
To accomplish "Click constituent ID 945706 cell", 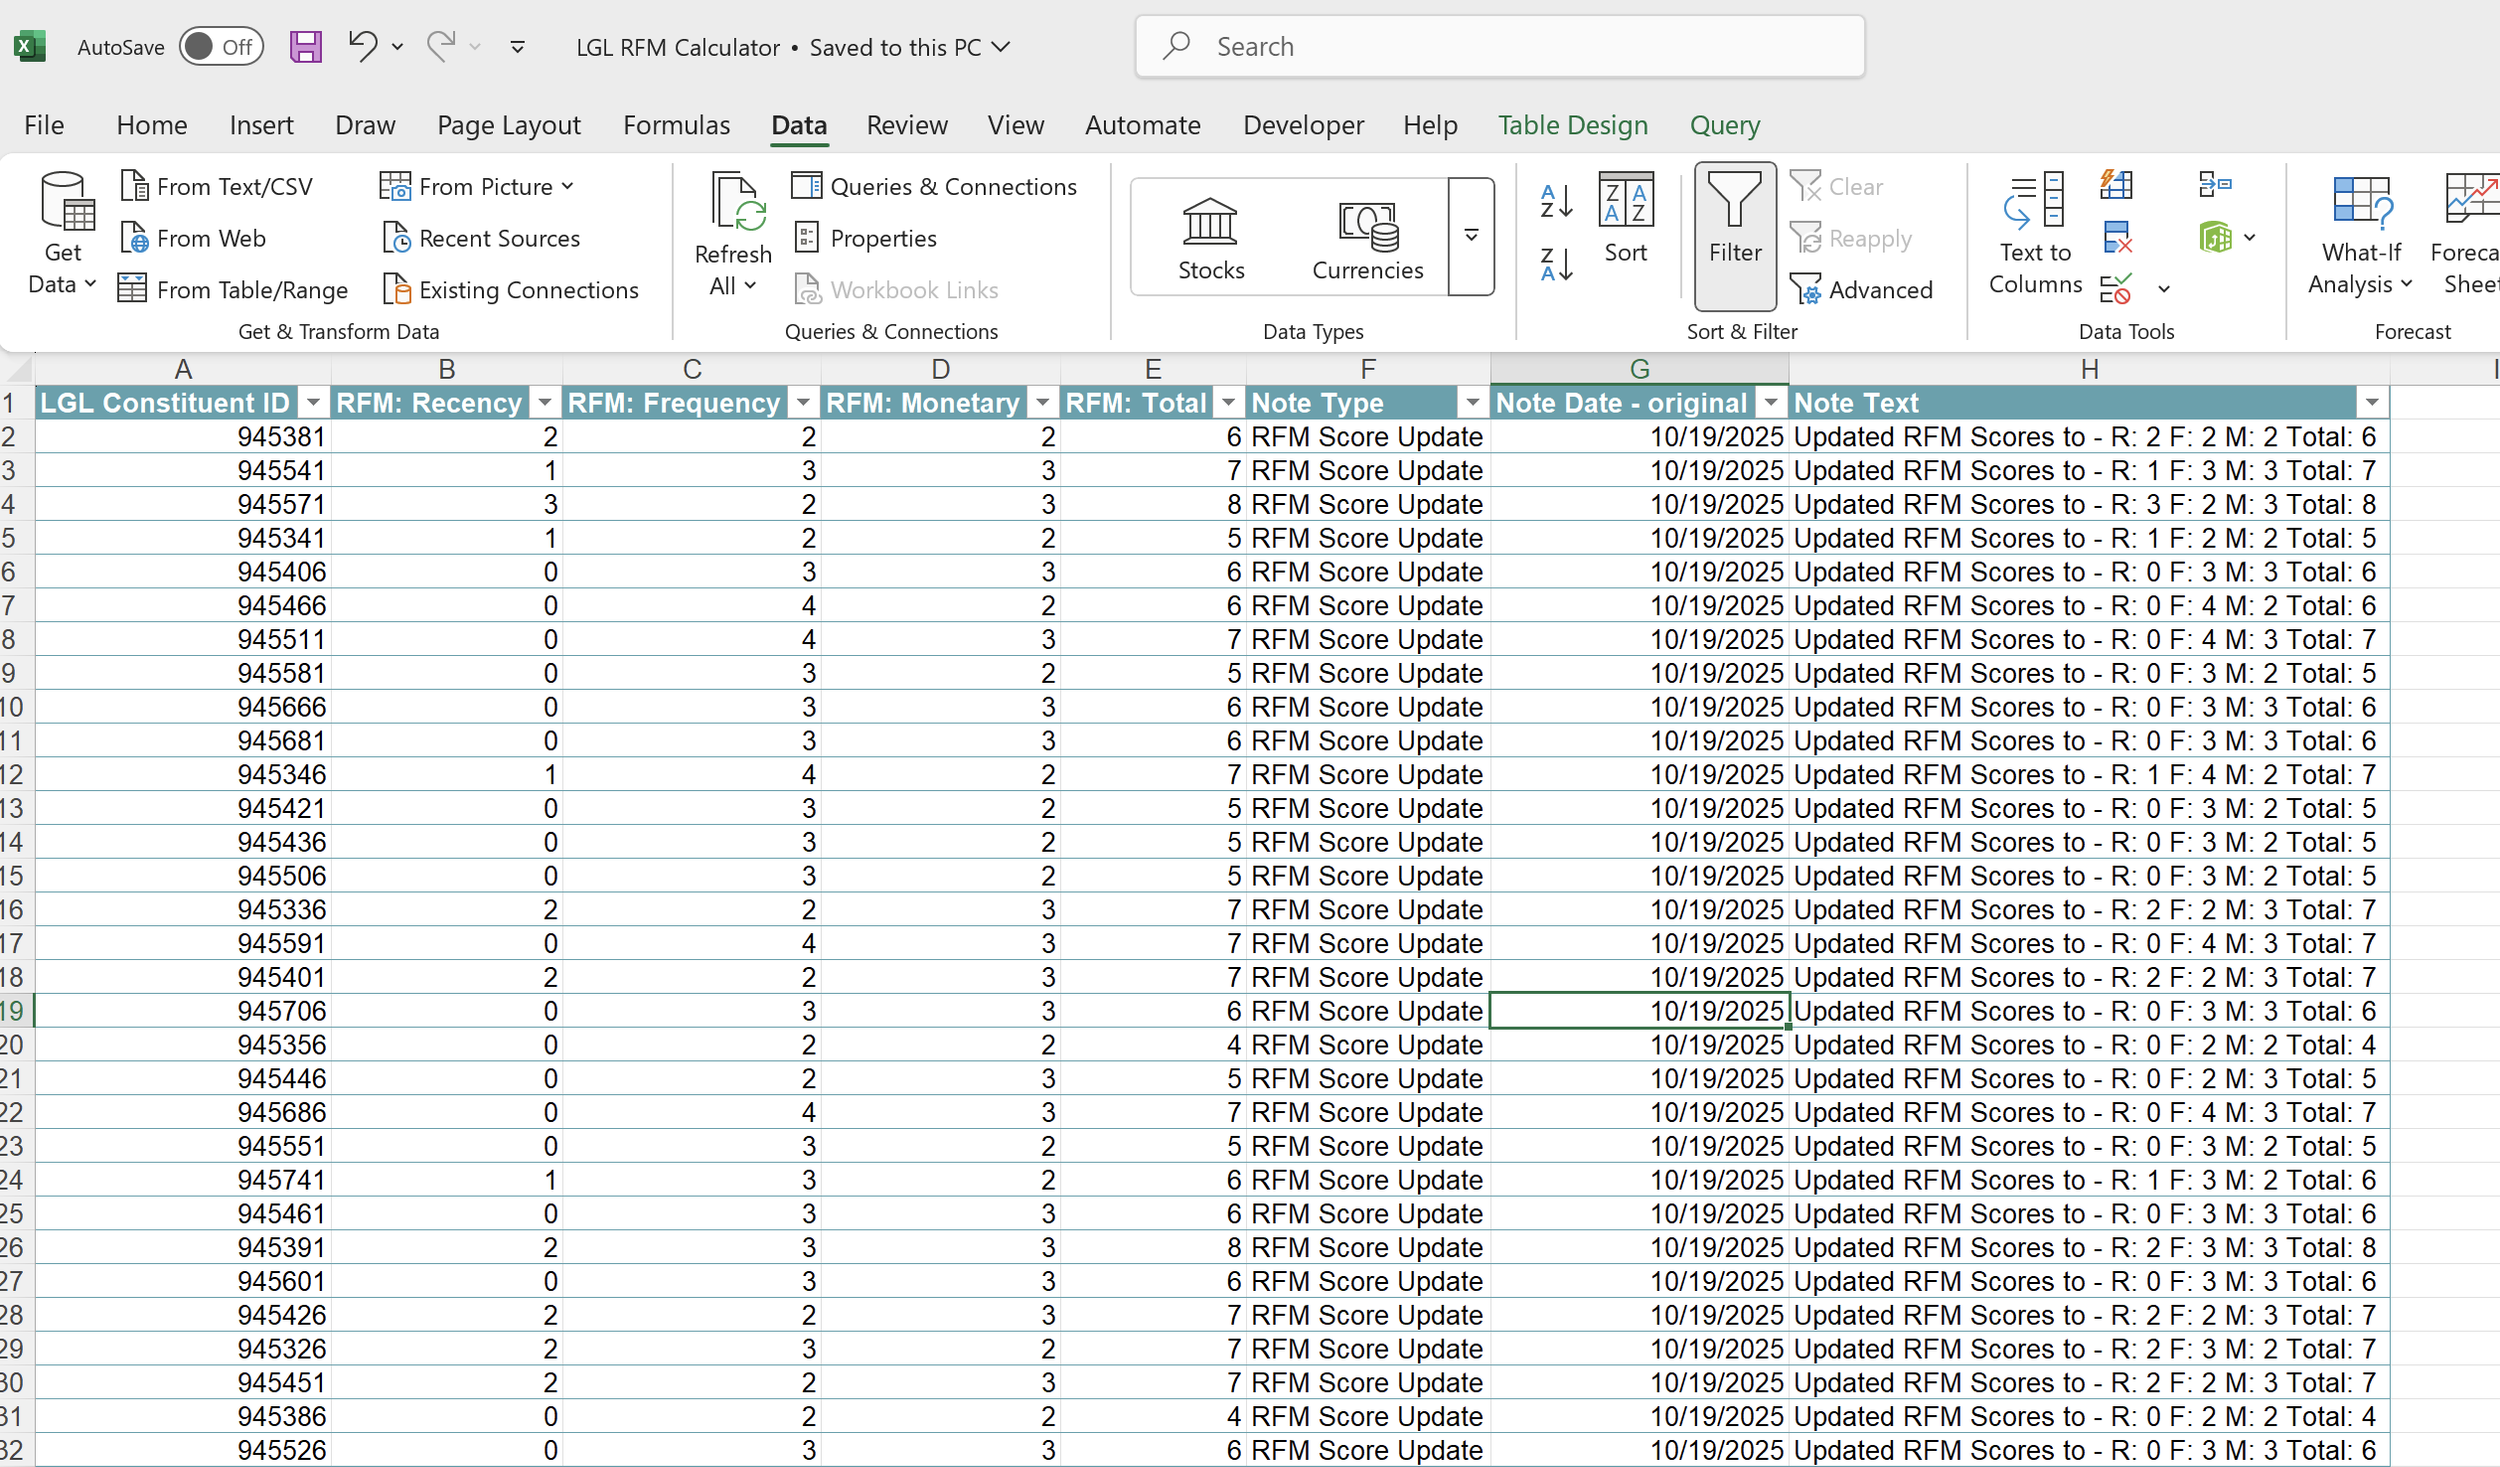I will tap(183, 1010).
